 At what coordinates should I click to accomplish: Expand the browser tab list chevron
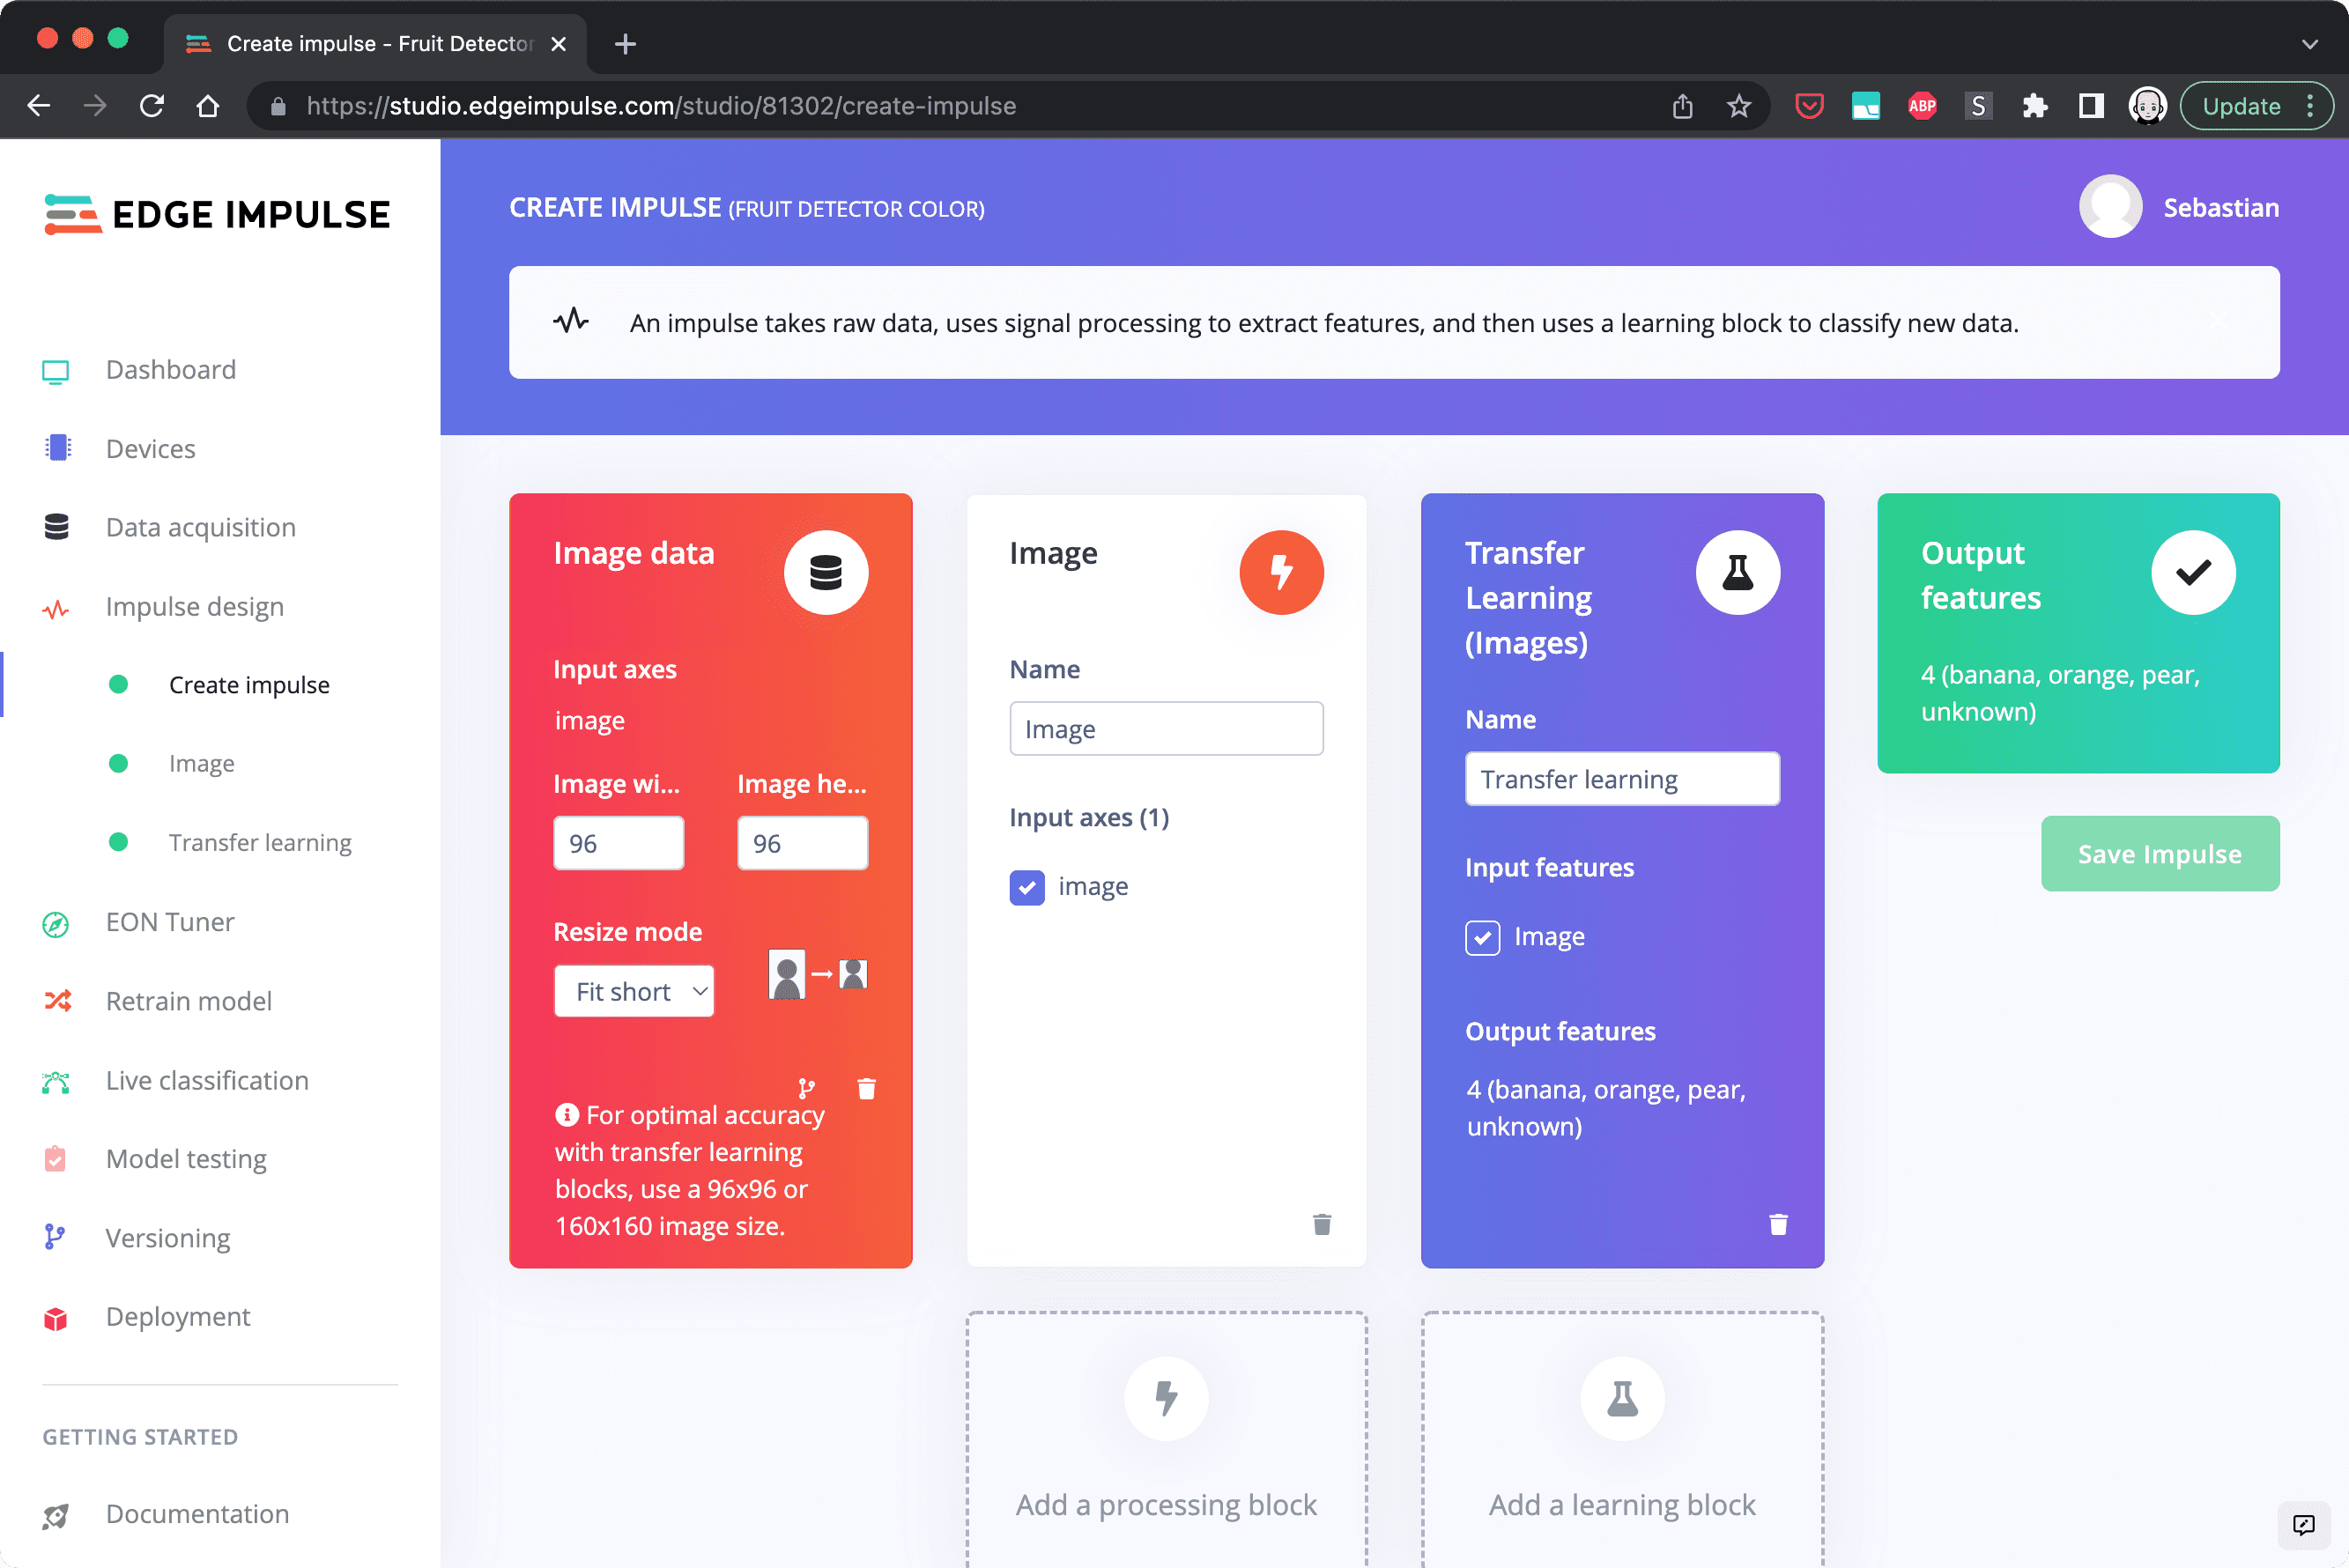2309,44
